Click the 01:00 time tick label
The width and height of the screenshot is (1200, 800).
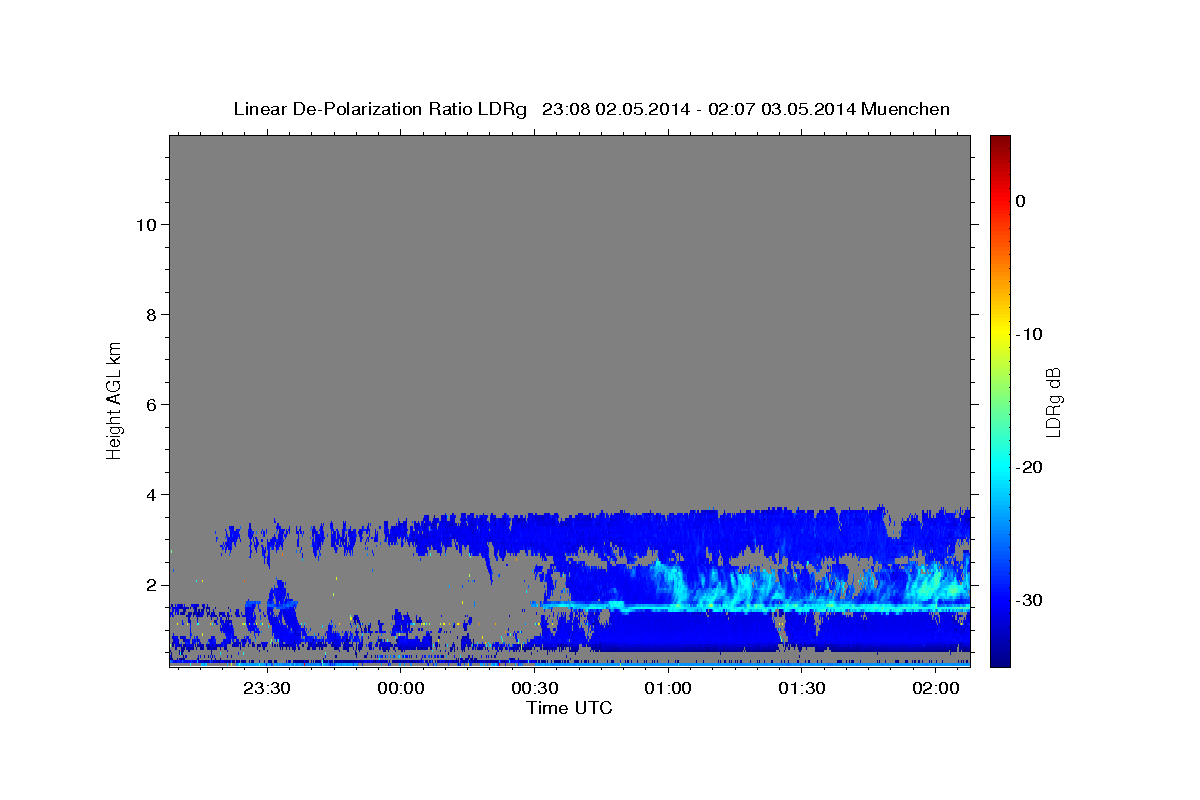point(668,688)
